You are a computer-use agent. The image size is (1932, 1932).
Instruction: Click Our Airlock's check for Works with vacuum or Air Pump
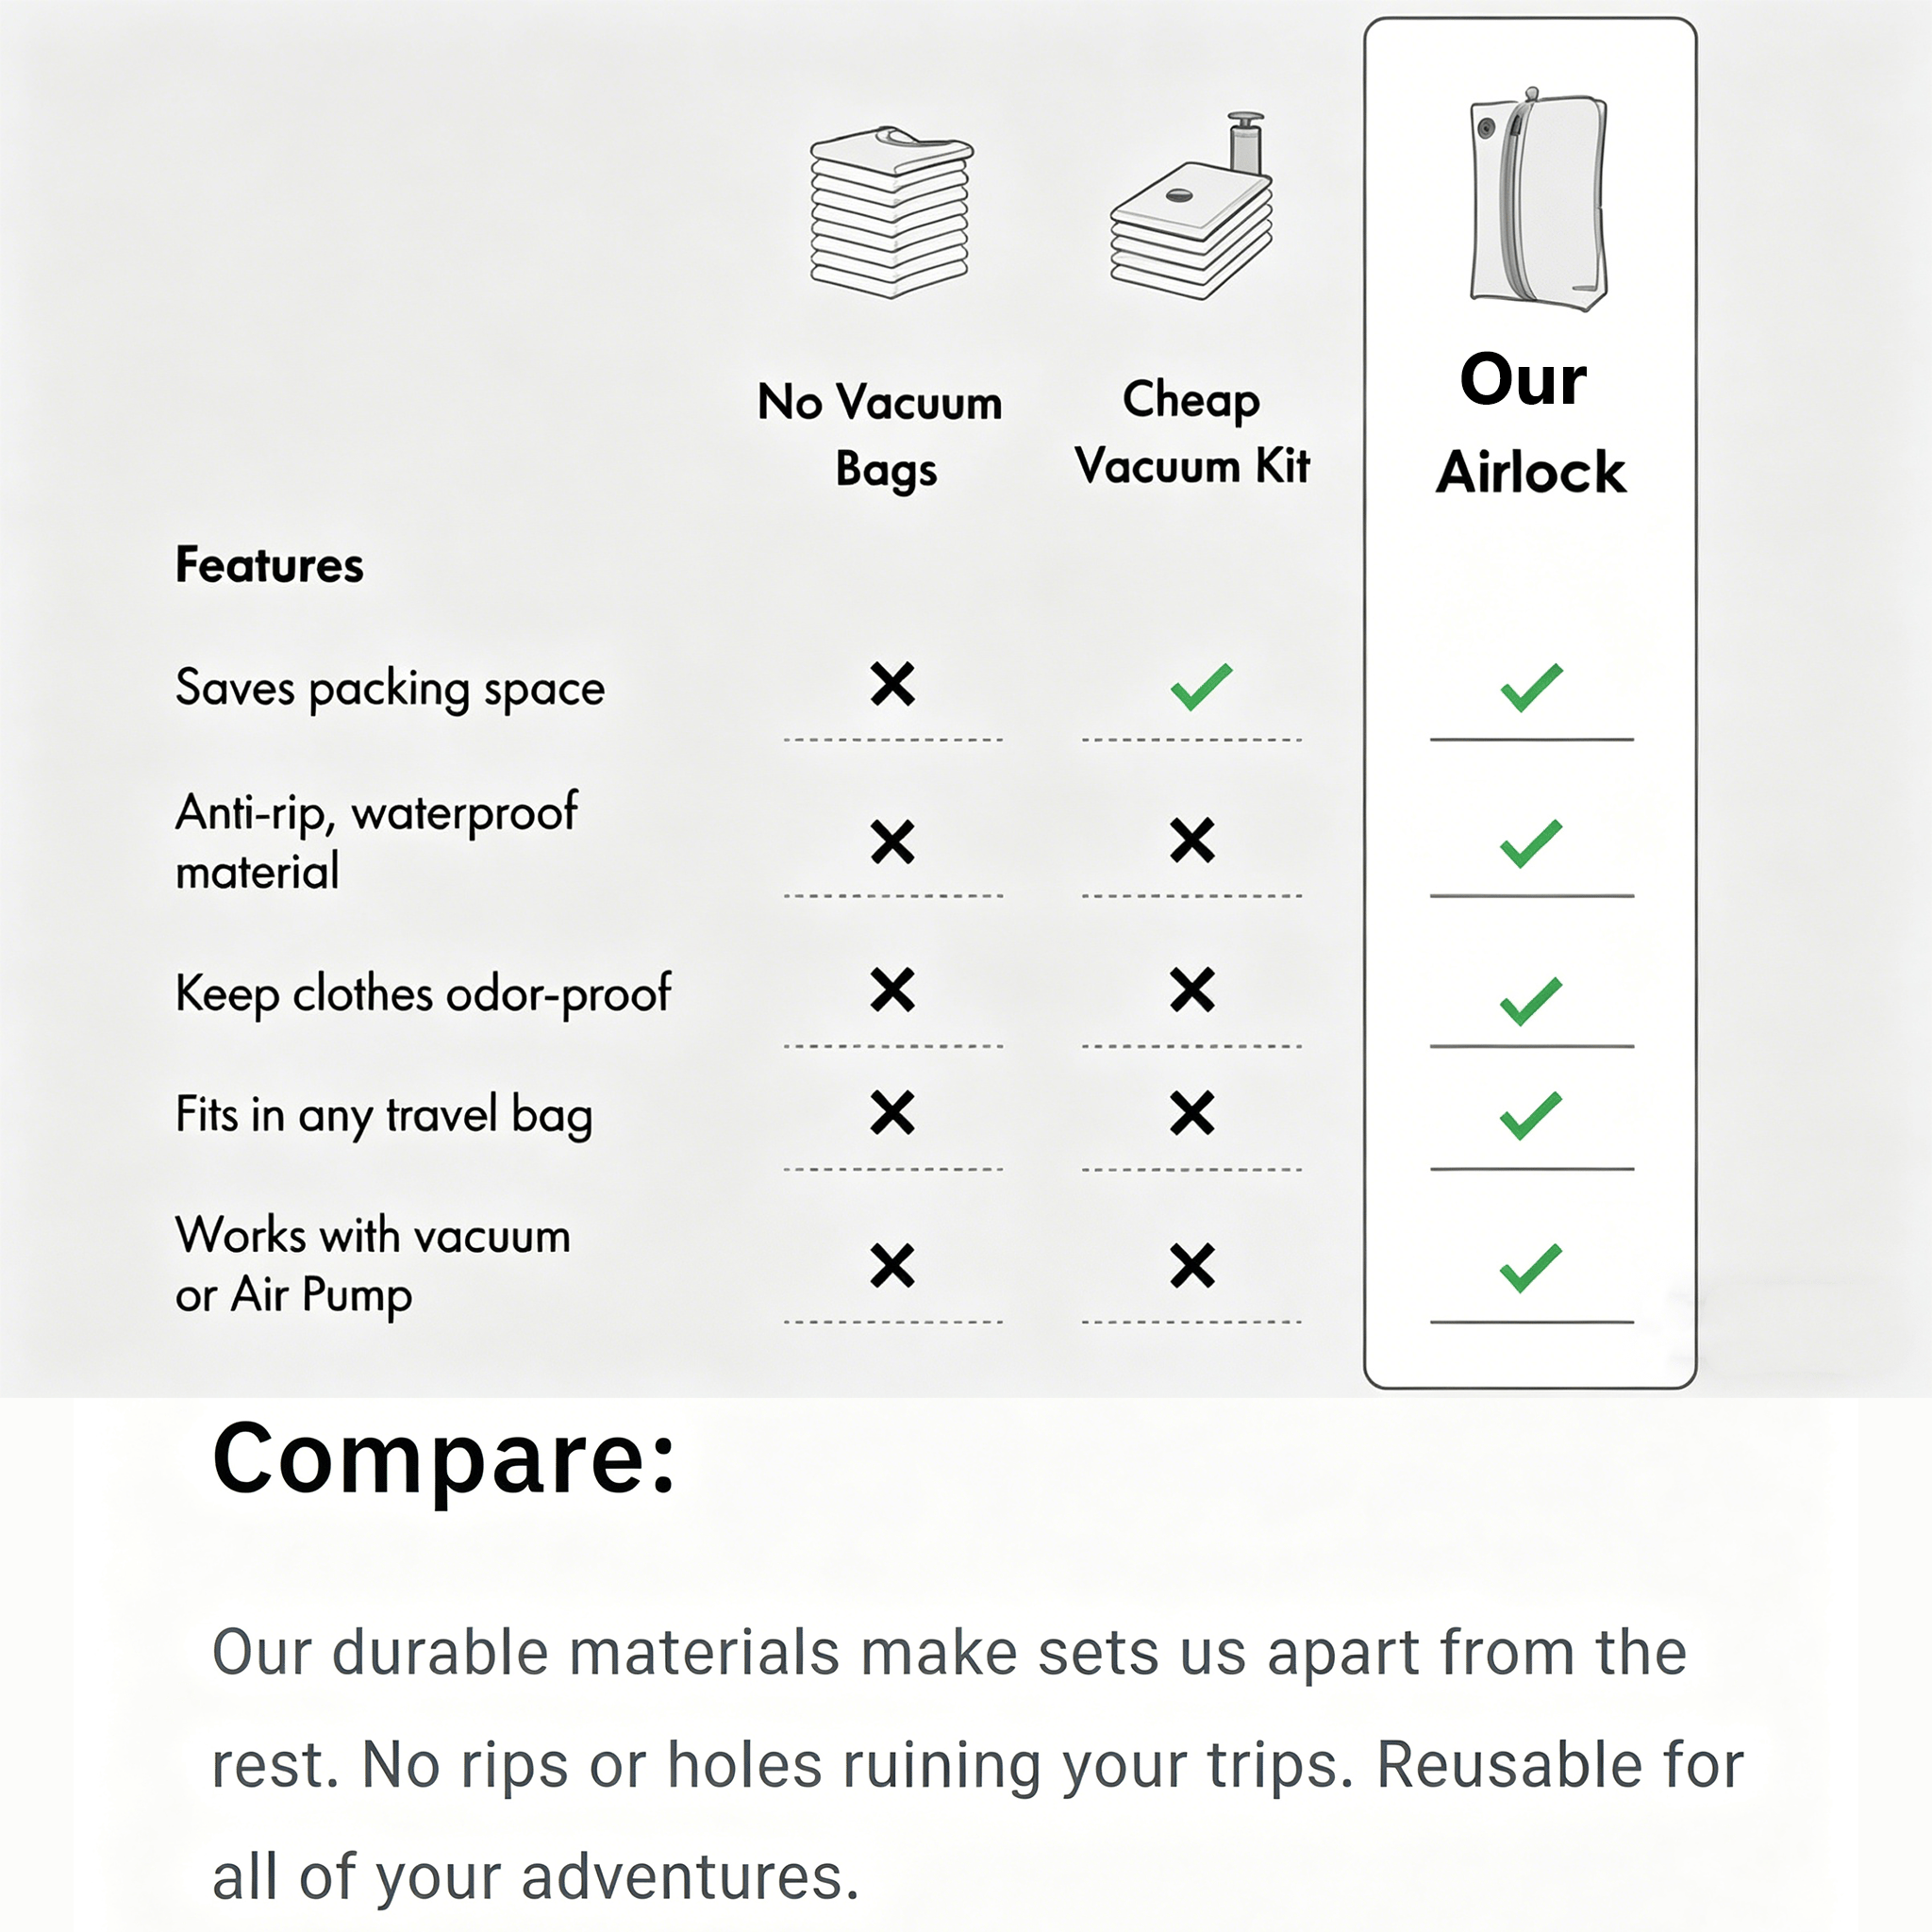(1530, 1268)
